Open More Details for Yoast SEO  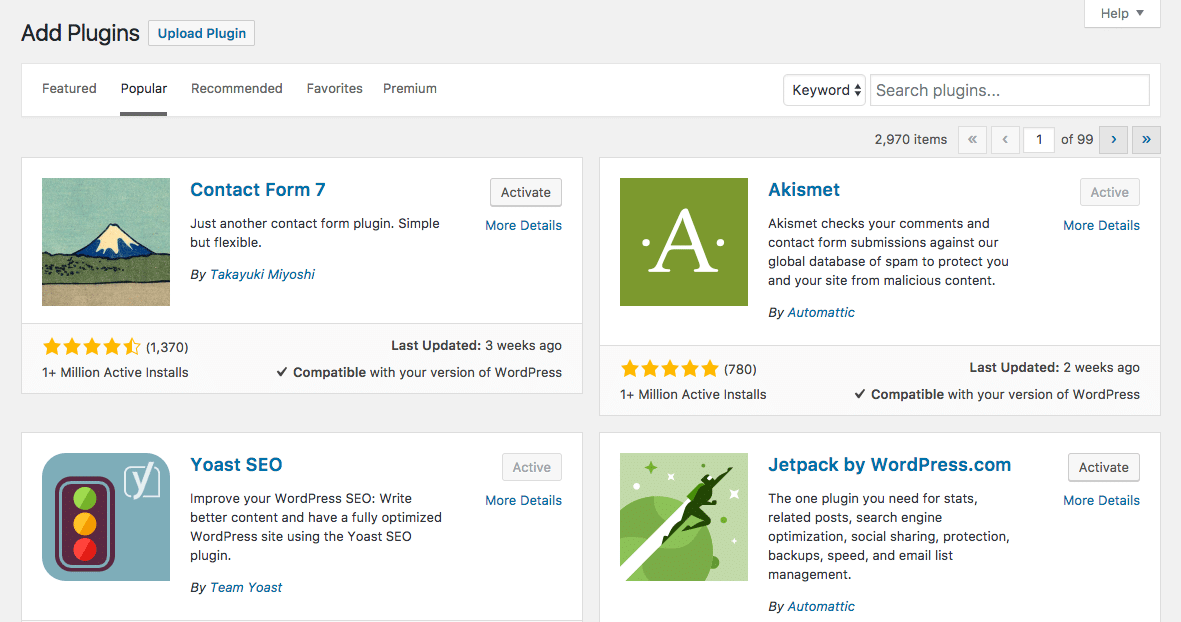[523, 500]
